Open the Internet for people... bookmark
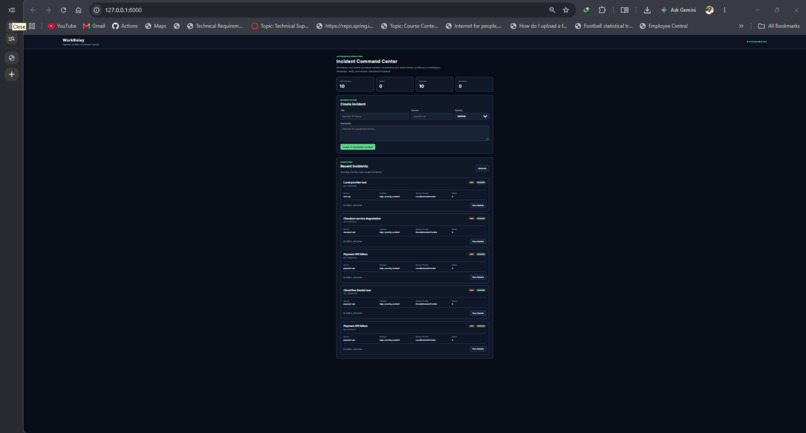 (x=473, y=26)
